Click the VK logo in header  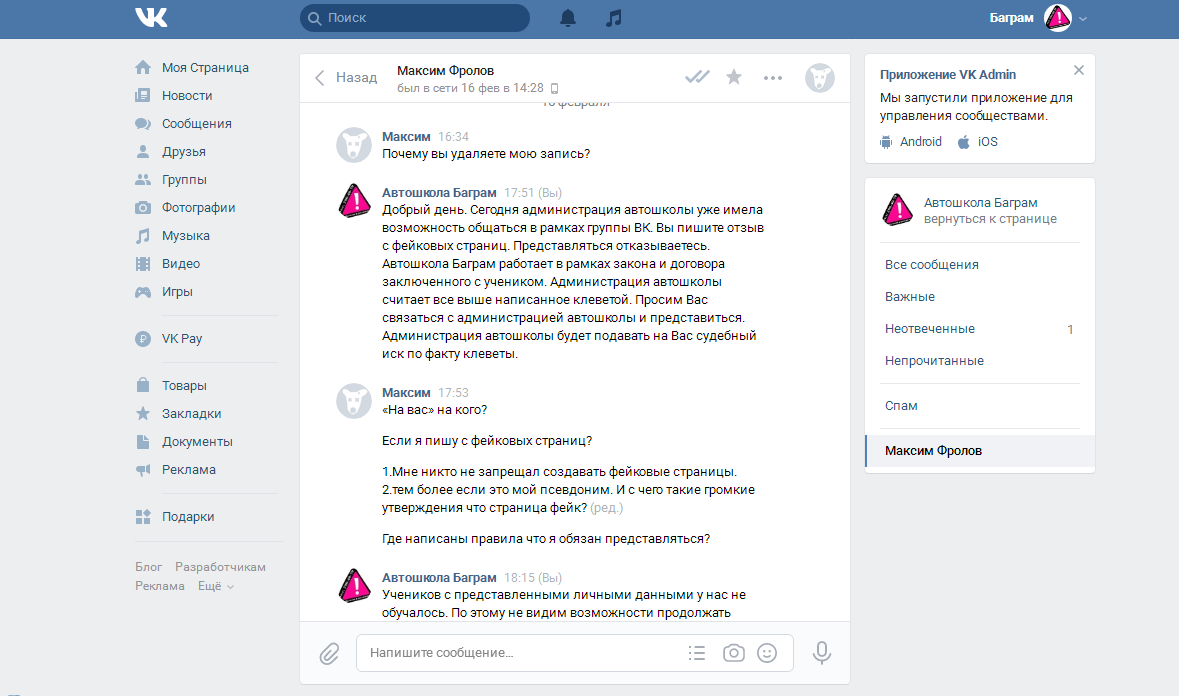click(x=152, y=18)
